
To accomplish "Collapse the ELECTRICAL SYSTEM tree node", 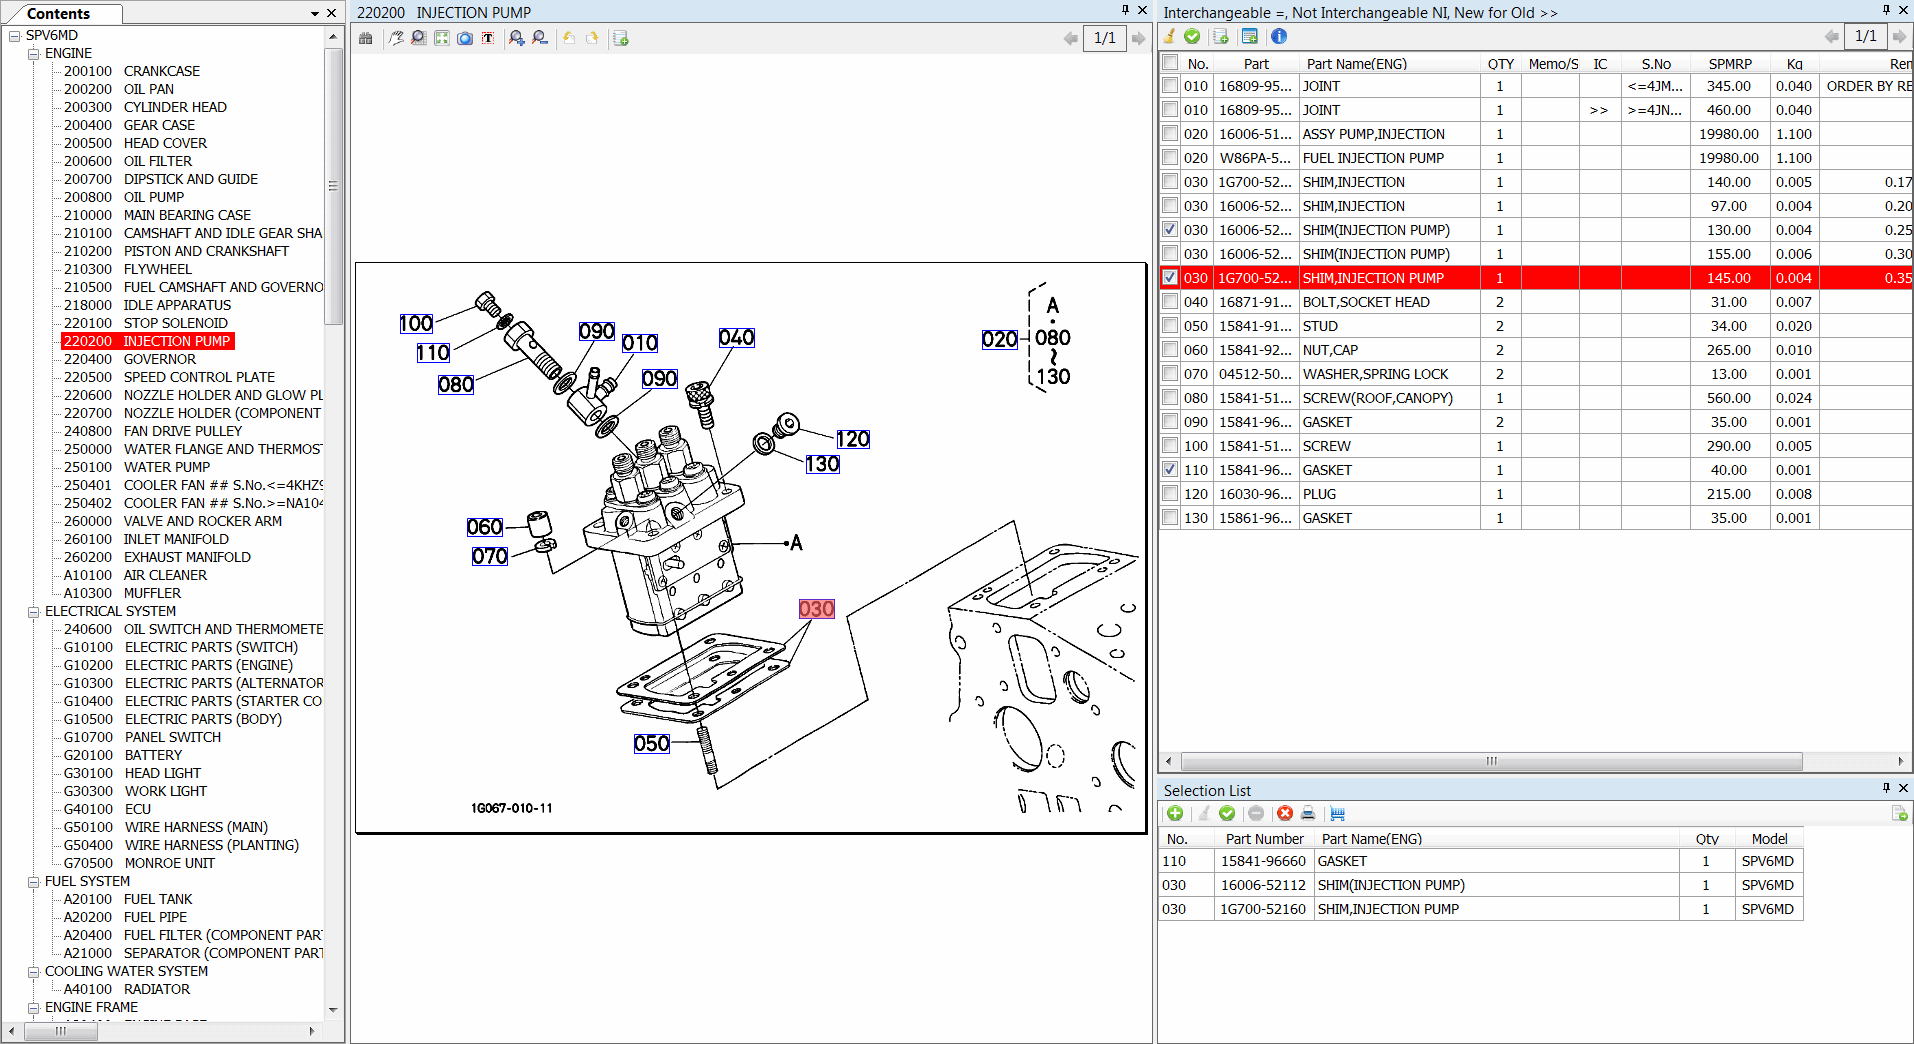I will (x=33, y=610).
